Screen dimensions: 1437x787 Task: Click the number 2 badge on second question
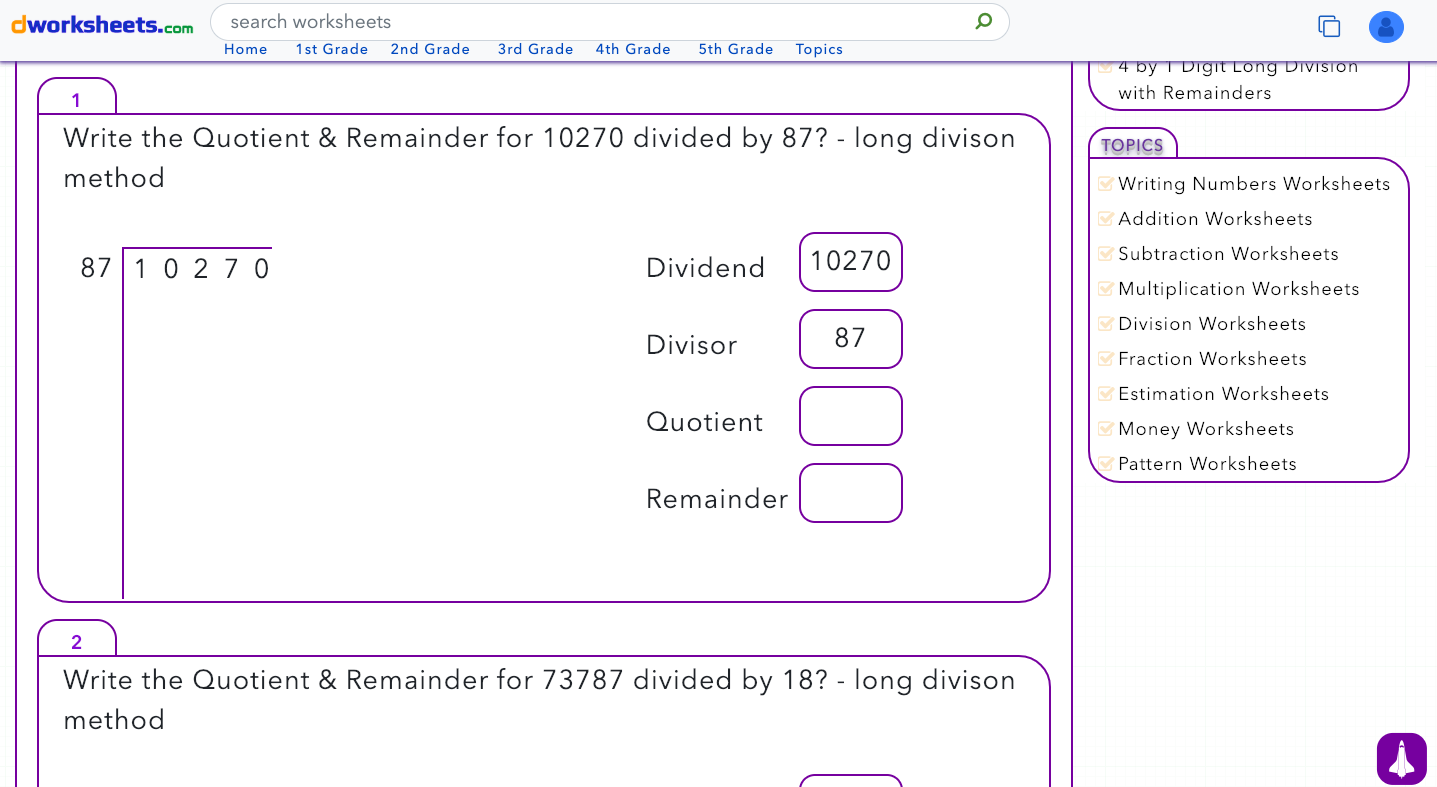tap(76, 640)
